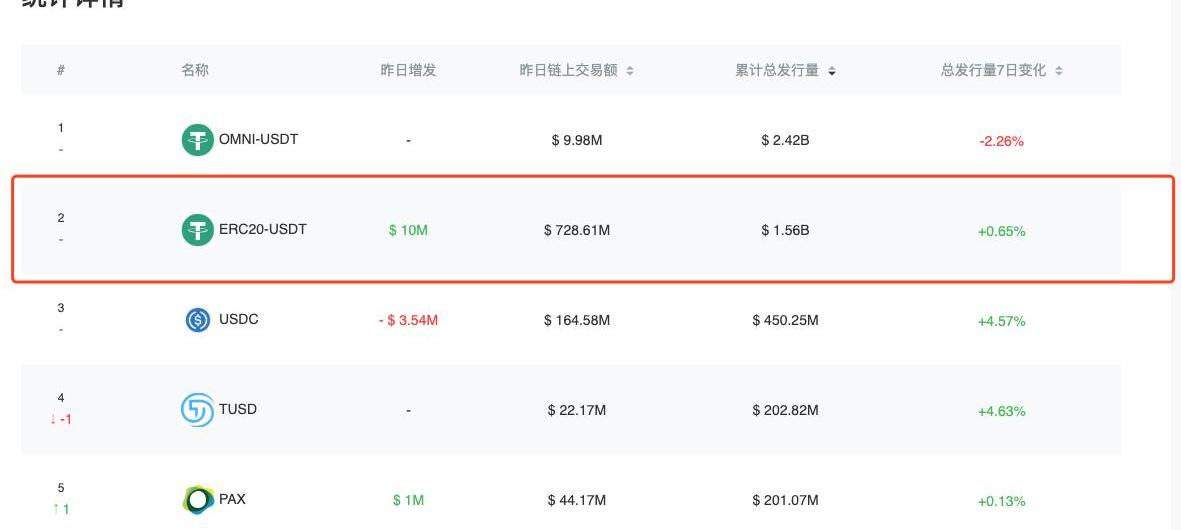Click the USDC coin logo icon

(x=197, y=320)
